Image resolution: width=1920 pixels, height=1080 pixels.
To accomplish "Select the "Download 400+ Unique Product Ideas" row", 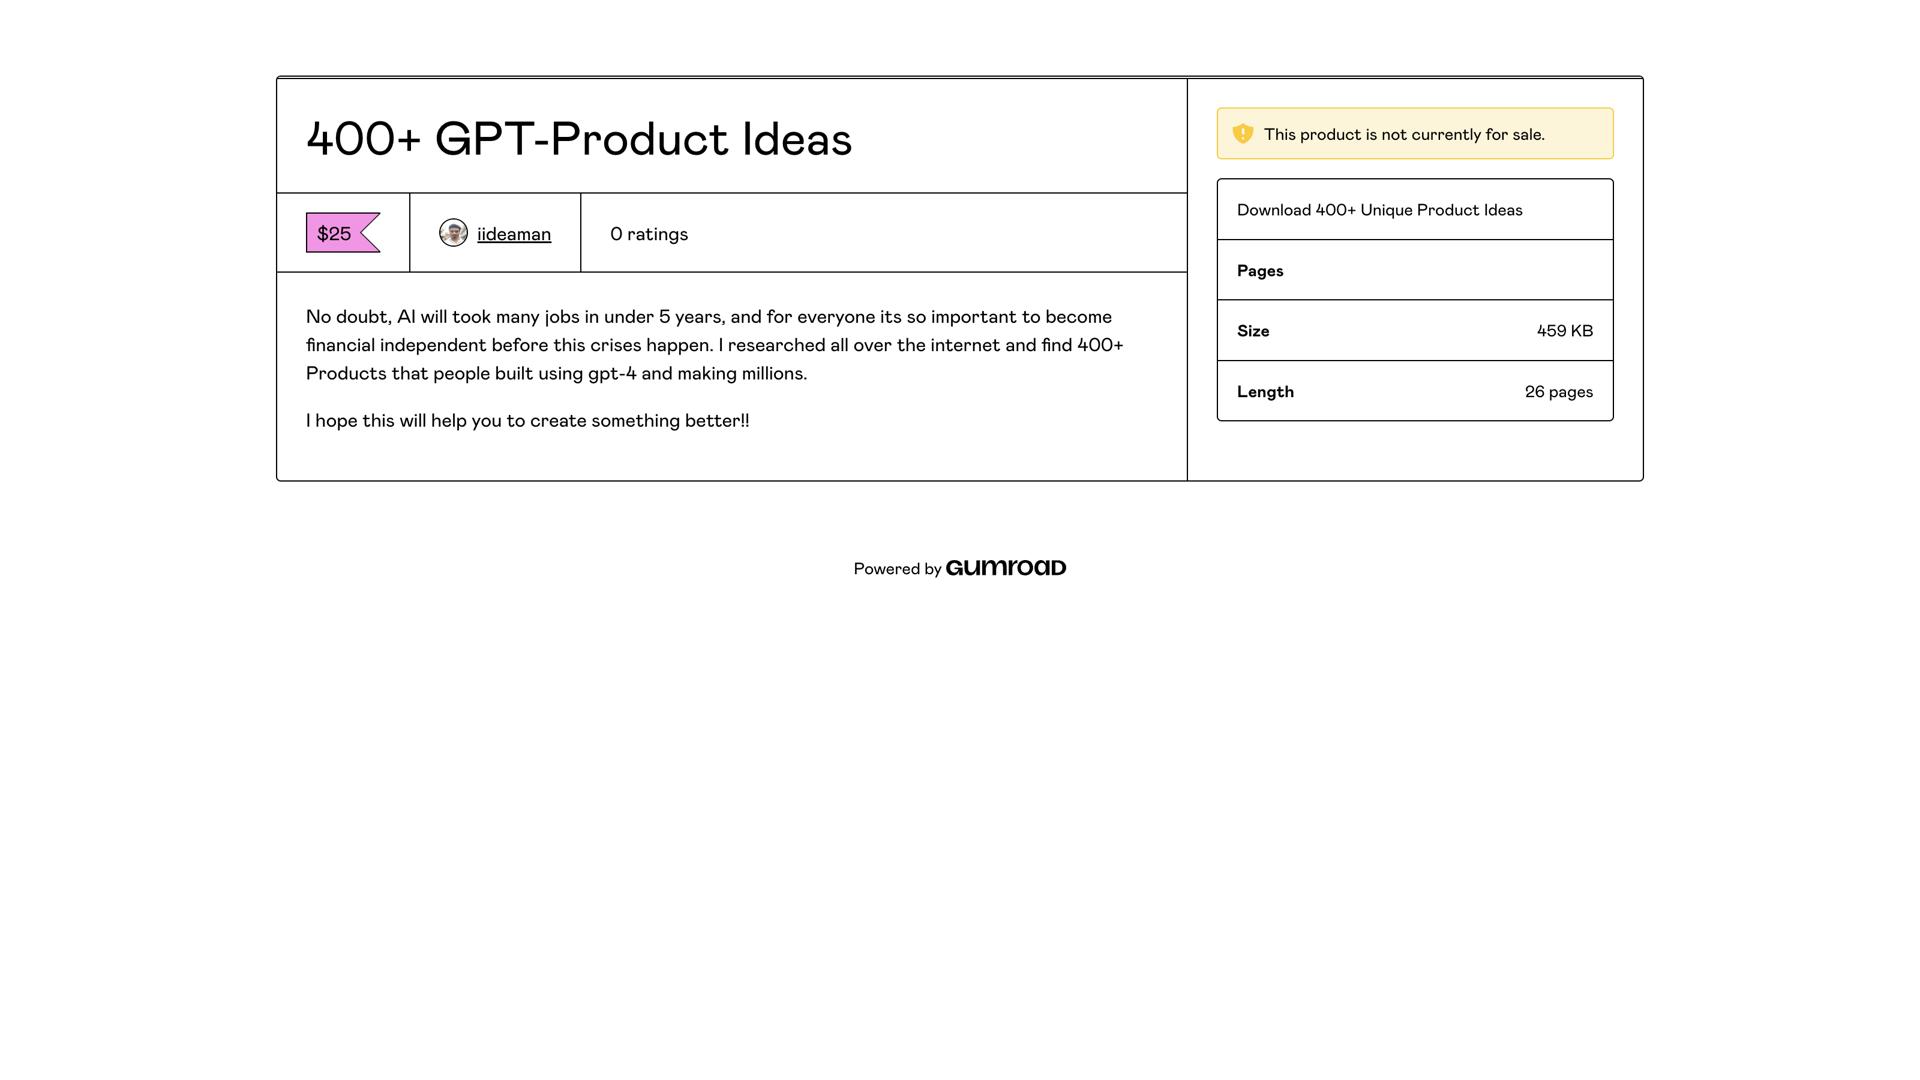I will coord(1379,210).
